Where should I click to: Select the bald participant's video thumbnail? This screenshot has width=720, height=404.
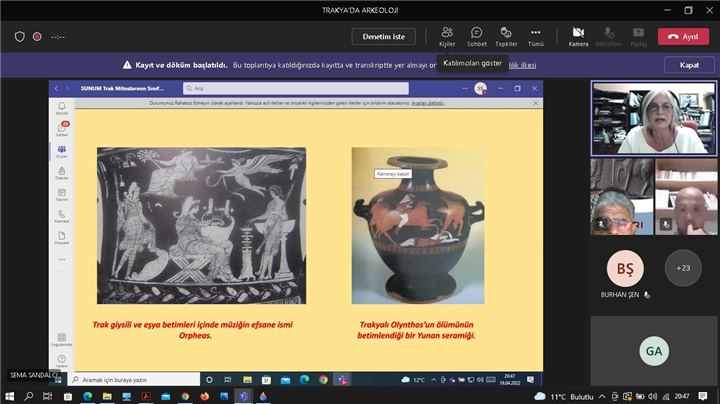(x=686, y=196)
